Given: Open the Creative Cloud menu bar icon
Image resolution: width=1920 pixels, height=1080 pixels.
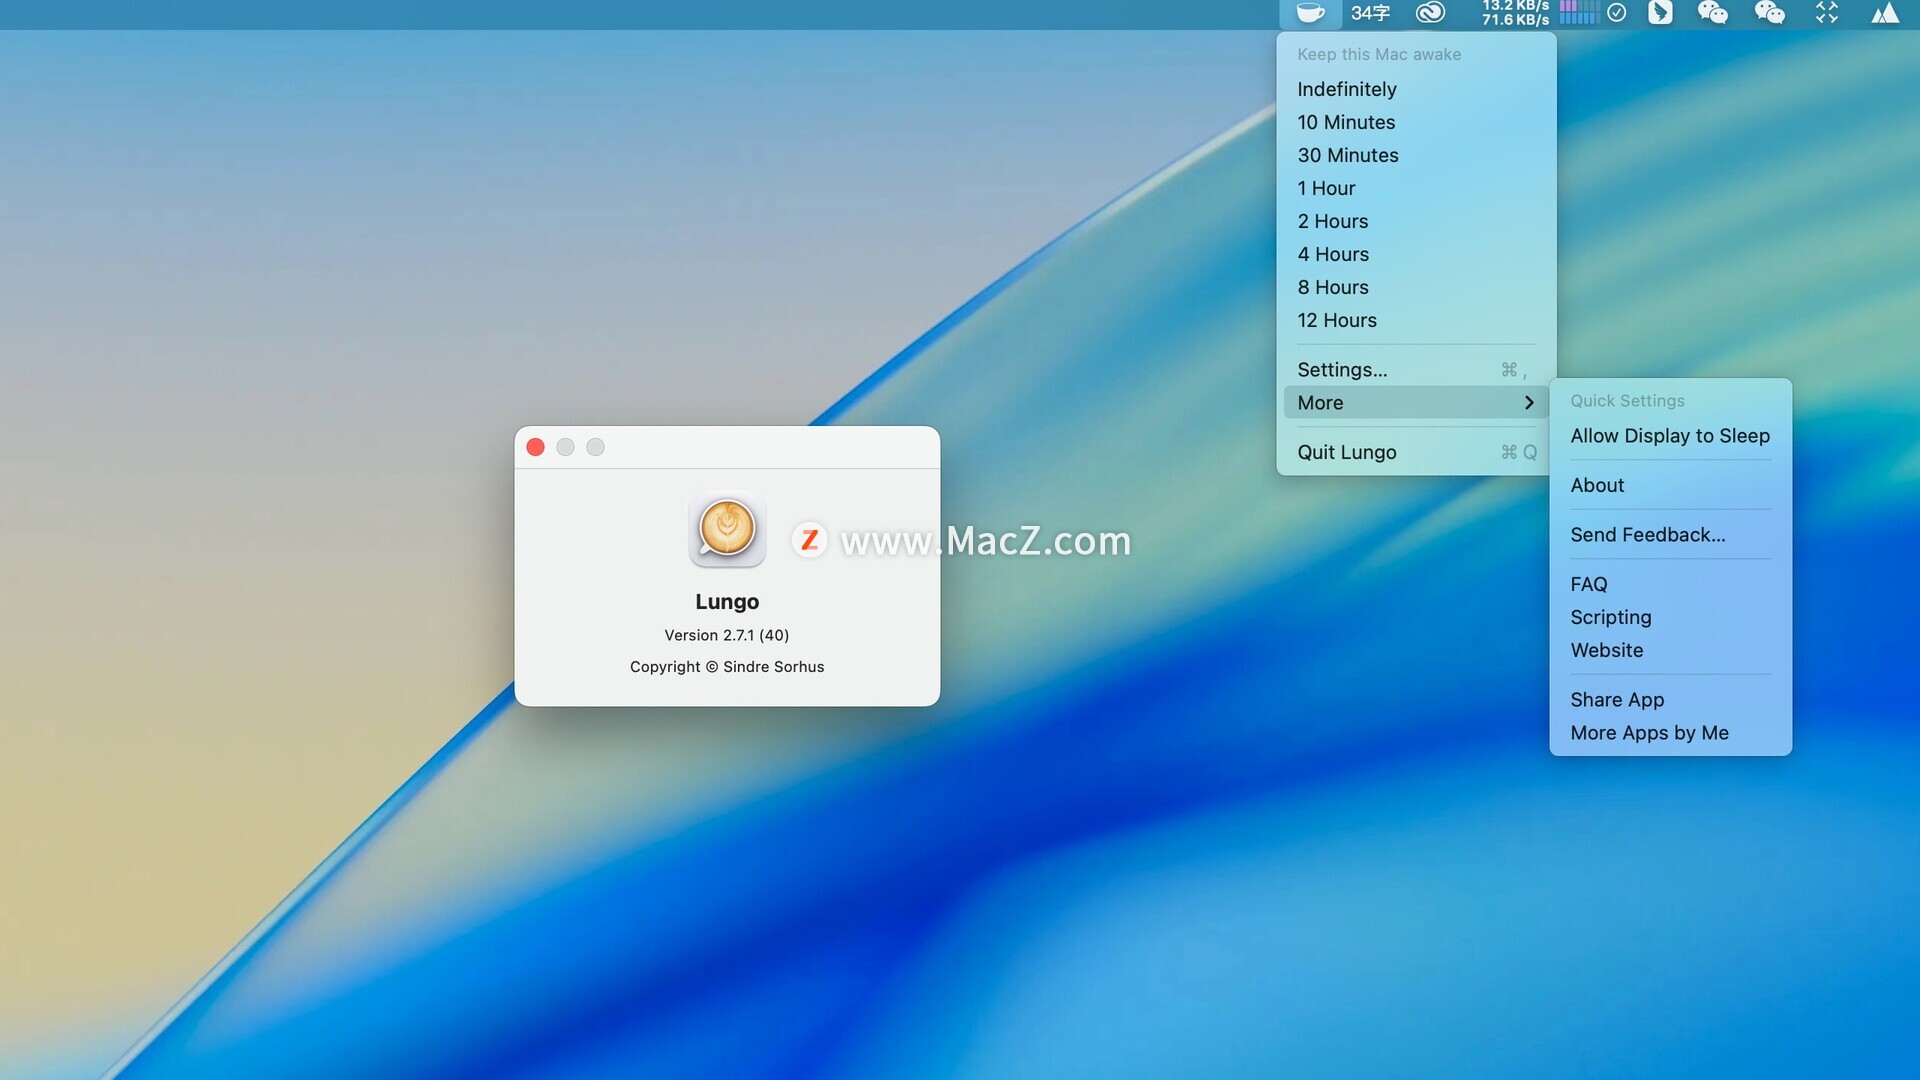Looking at the screenshot, I should point(1431,13).
